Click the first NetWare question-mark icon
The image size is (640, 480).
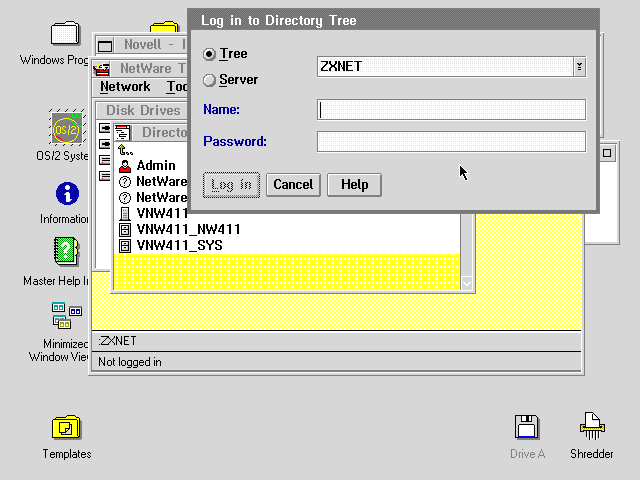[125, 182]
